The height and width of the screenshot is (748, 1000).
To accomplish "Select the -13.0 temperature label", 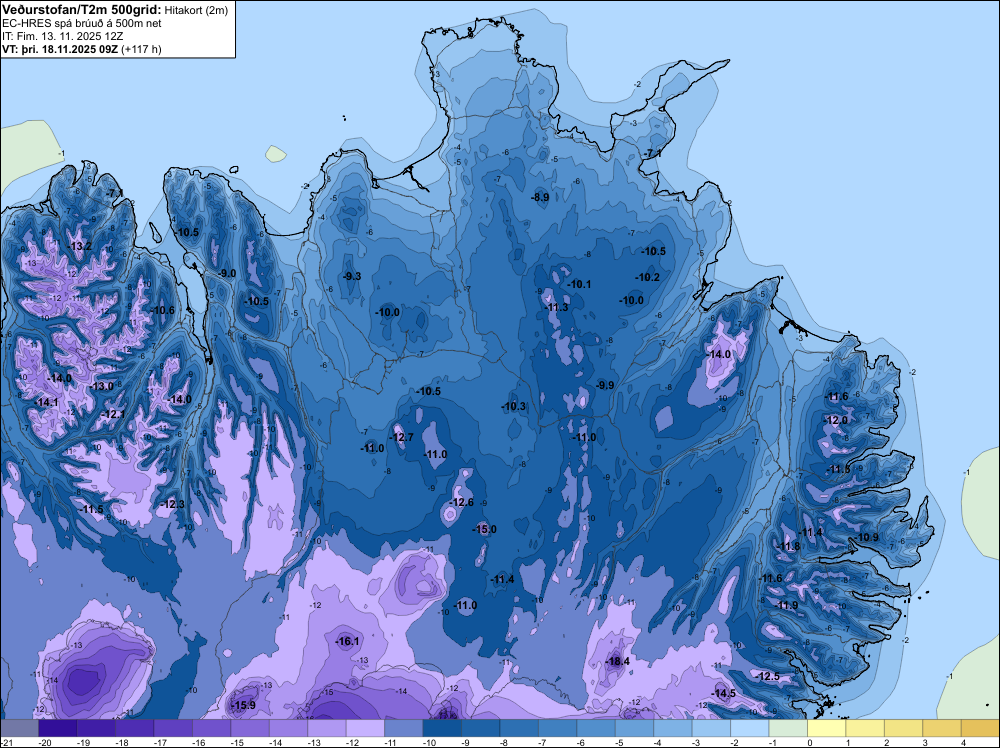I will coord(102,386).
